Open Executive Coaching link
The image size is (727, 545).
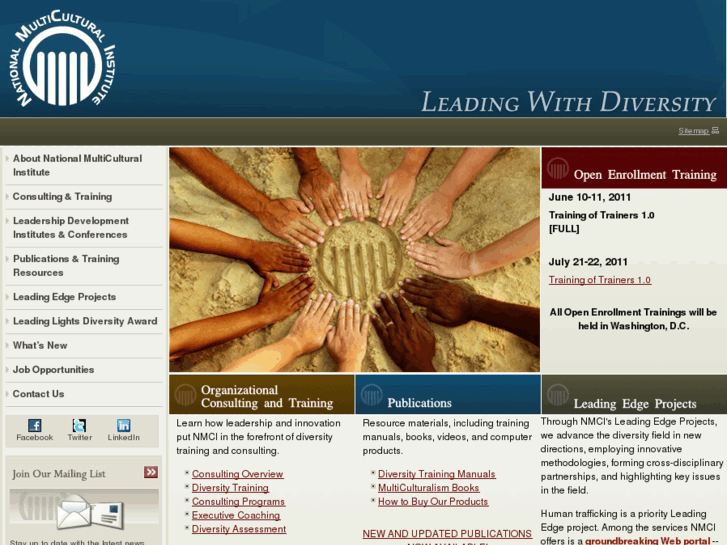[236, 515]
